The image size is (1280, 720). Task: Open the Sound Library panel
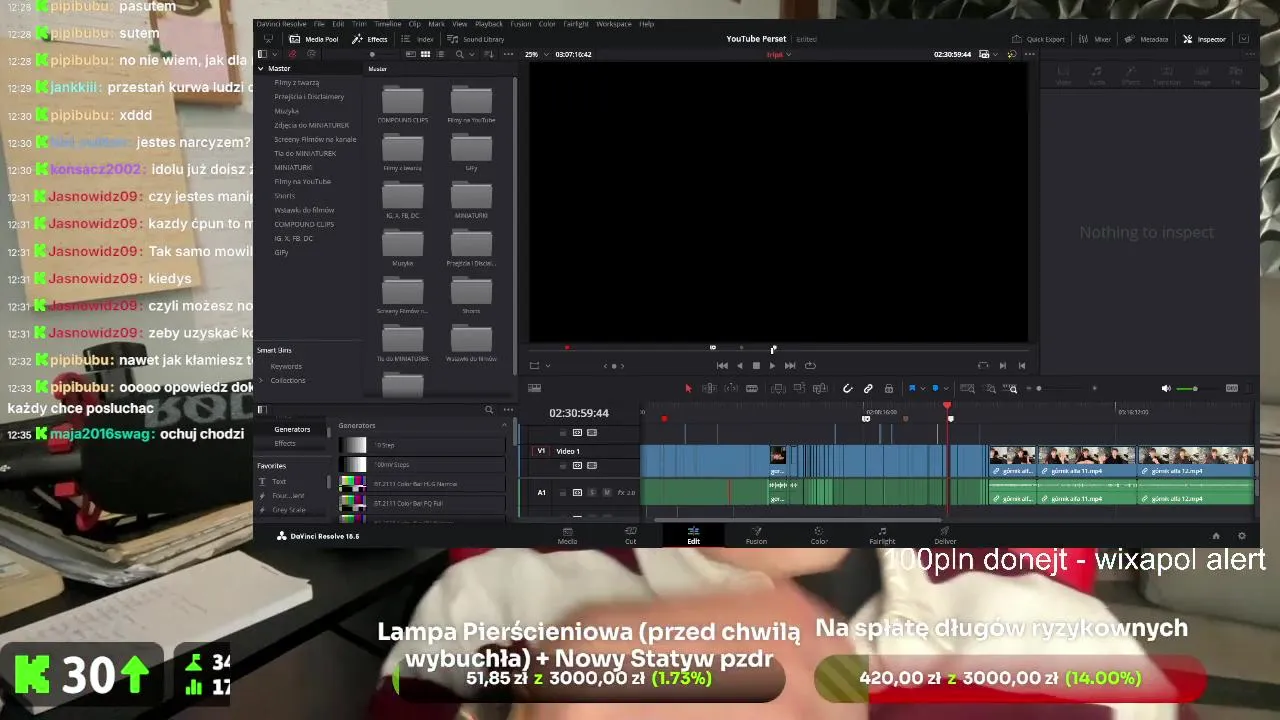[475, 39]
